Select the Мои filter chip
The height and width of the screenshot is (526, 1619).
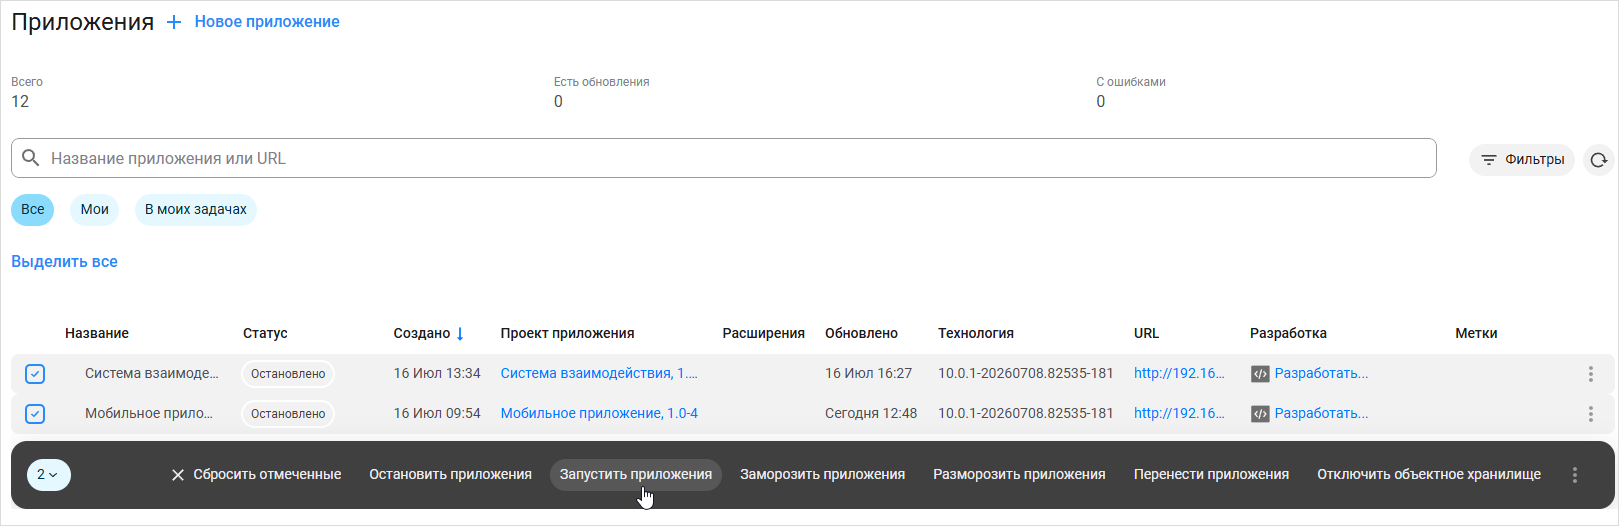(x=95, y=209)
